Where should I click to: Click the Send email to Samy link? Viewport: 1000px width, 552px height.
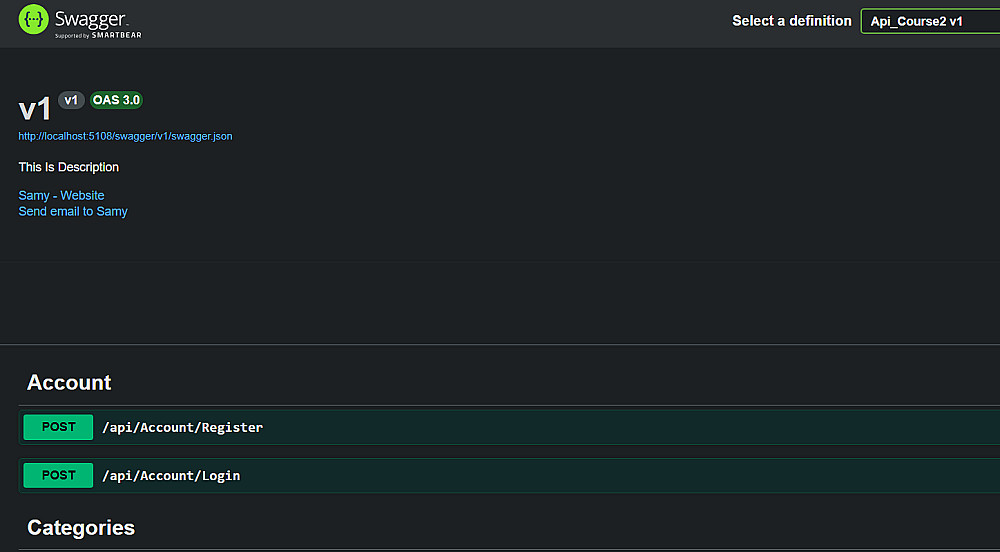(x=73, y=211)
